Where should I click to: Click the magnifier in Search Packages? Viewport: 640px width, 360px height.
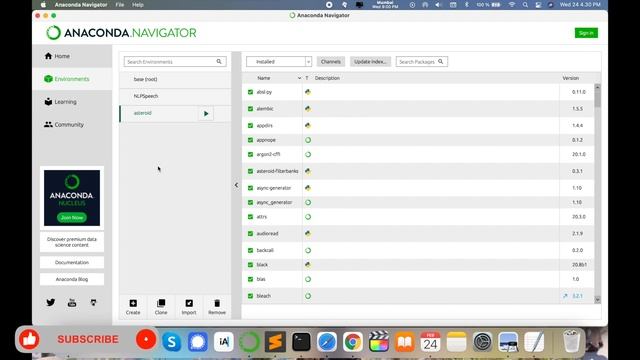pyautogui.click(x=440, y=62)
